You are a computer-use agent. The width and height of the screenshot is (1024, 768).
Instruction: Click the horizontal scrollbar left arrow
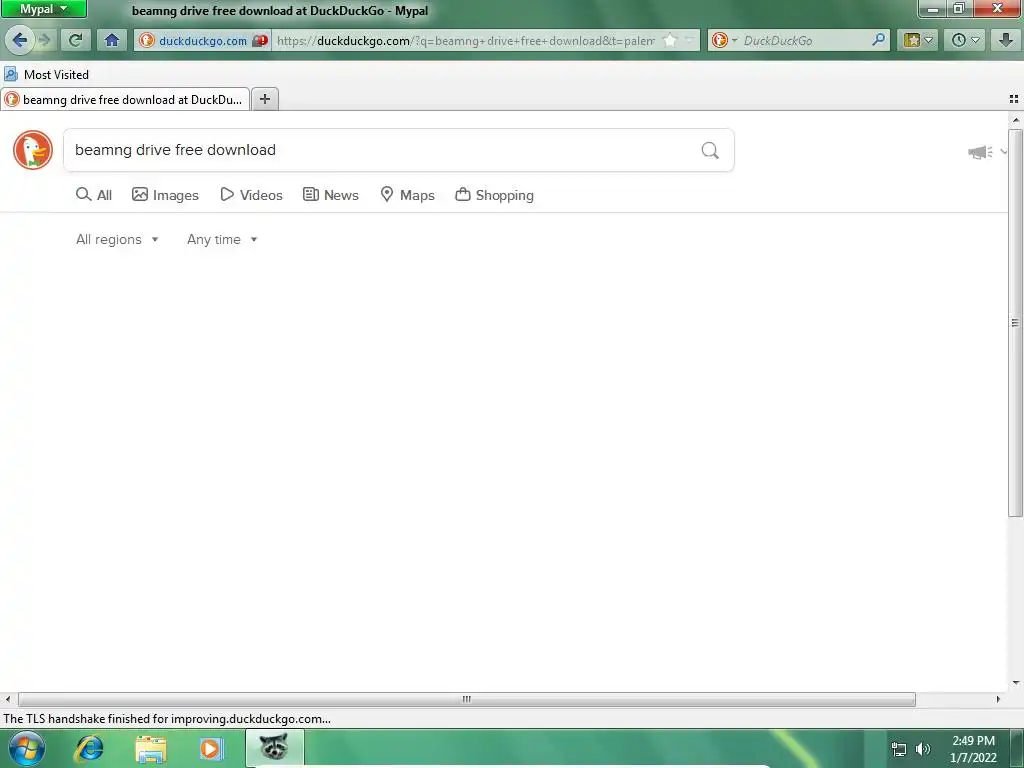click(7, 699)
